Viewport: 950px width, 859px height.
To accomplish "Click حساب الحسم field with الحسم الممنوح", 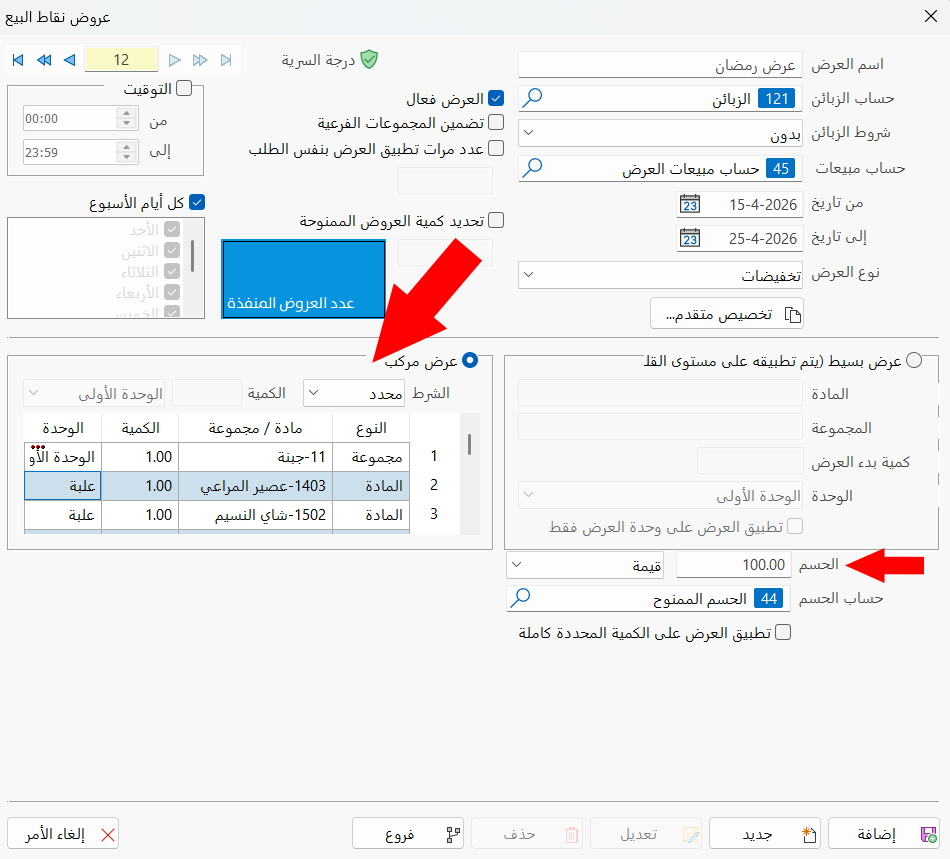I will 648,599.
